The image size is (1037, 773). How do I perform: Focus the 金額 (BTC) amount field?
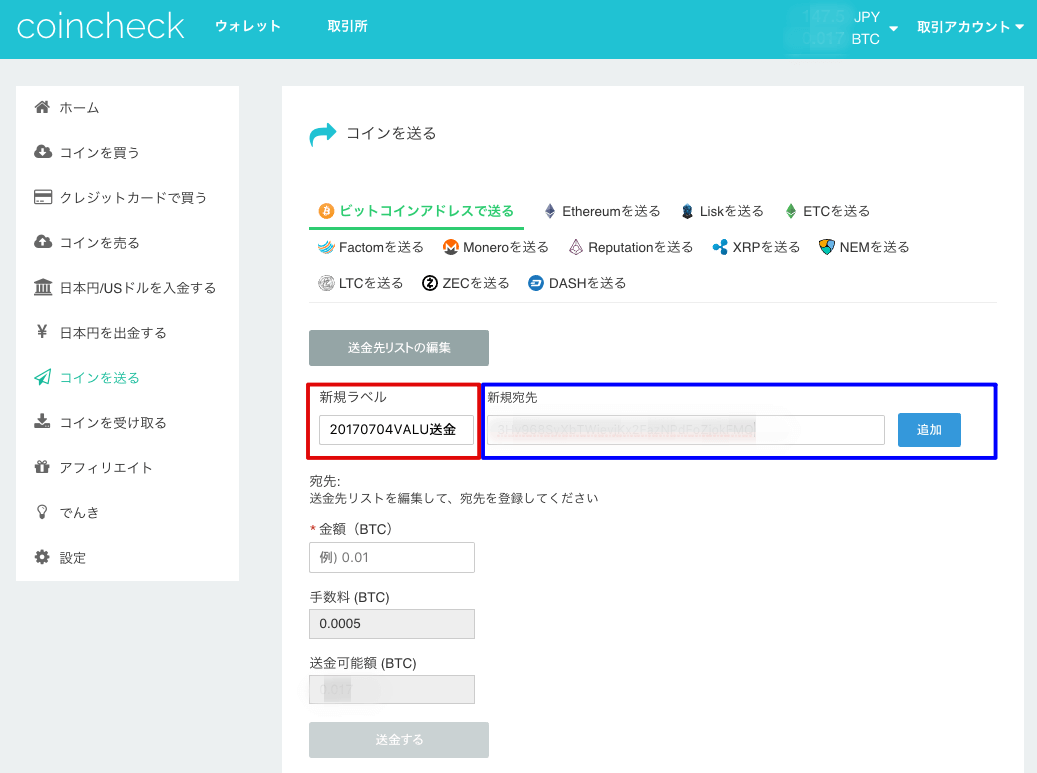[x=392, y=557]
